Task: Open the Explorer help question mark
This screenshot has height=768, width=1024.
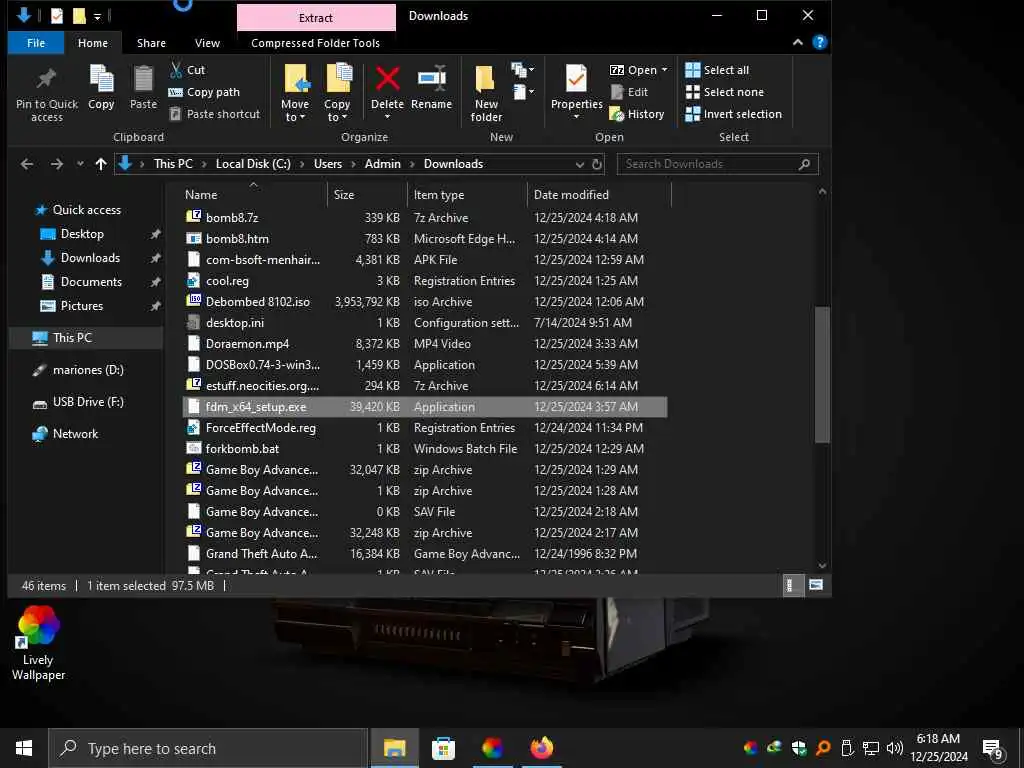Action: [x=819, y=42]
